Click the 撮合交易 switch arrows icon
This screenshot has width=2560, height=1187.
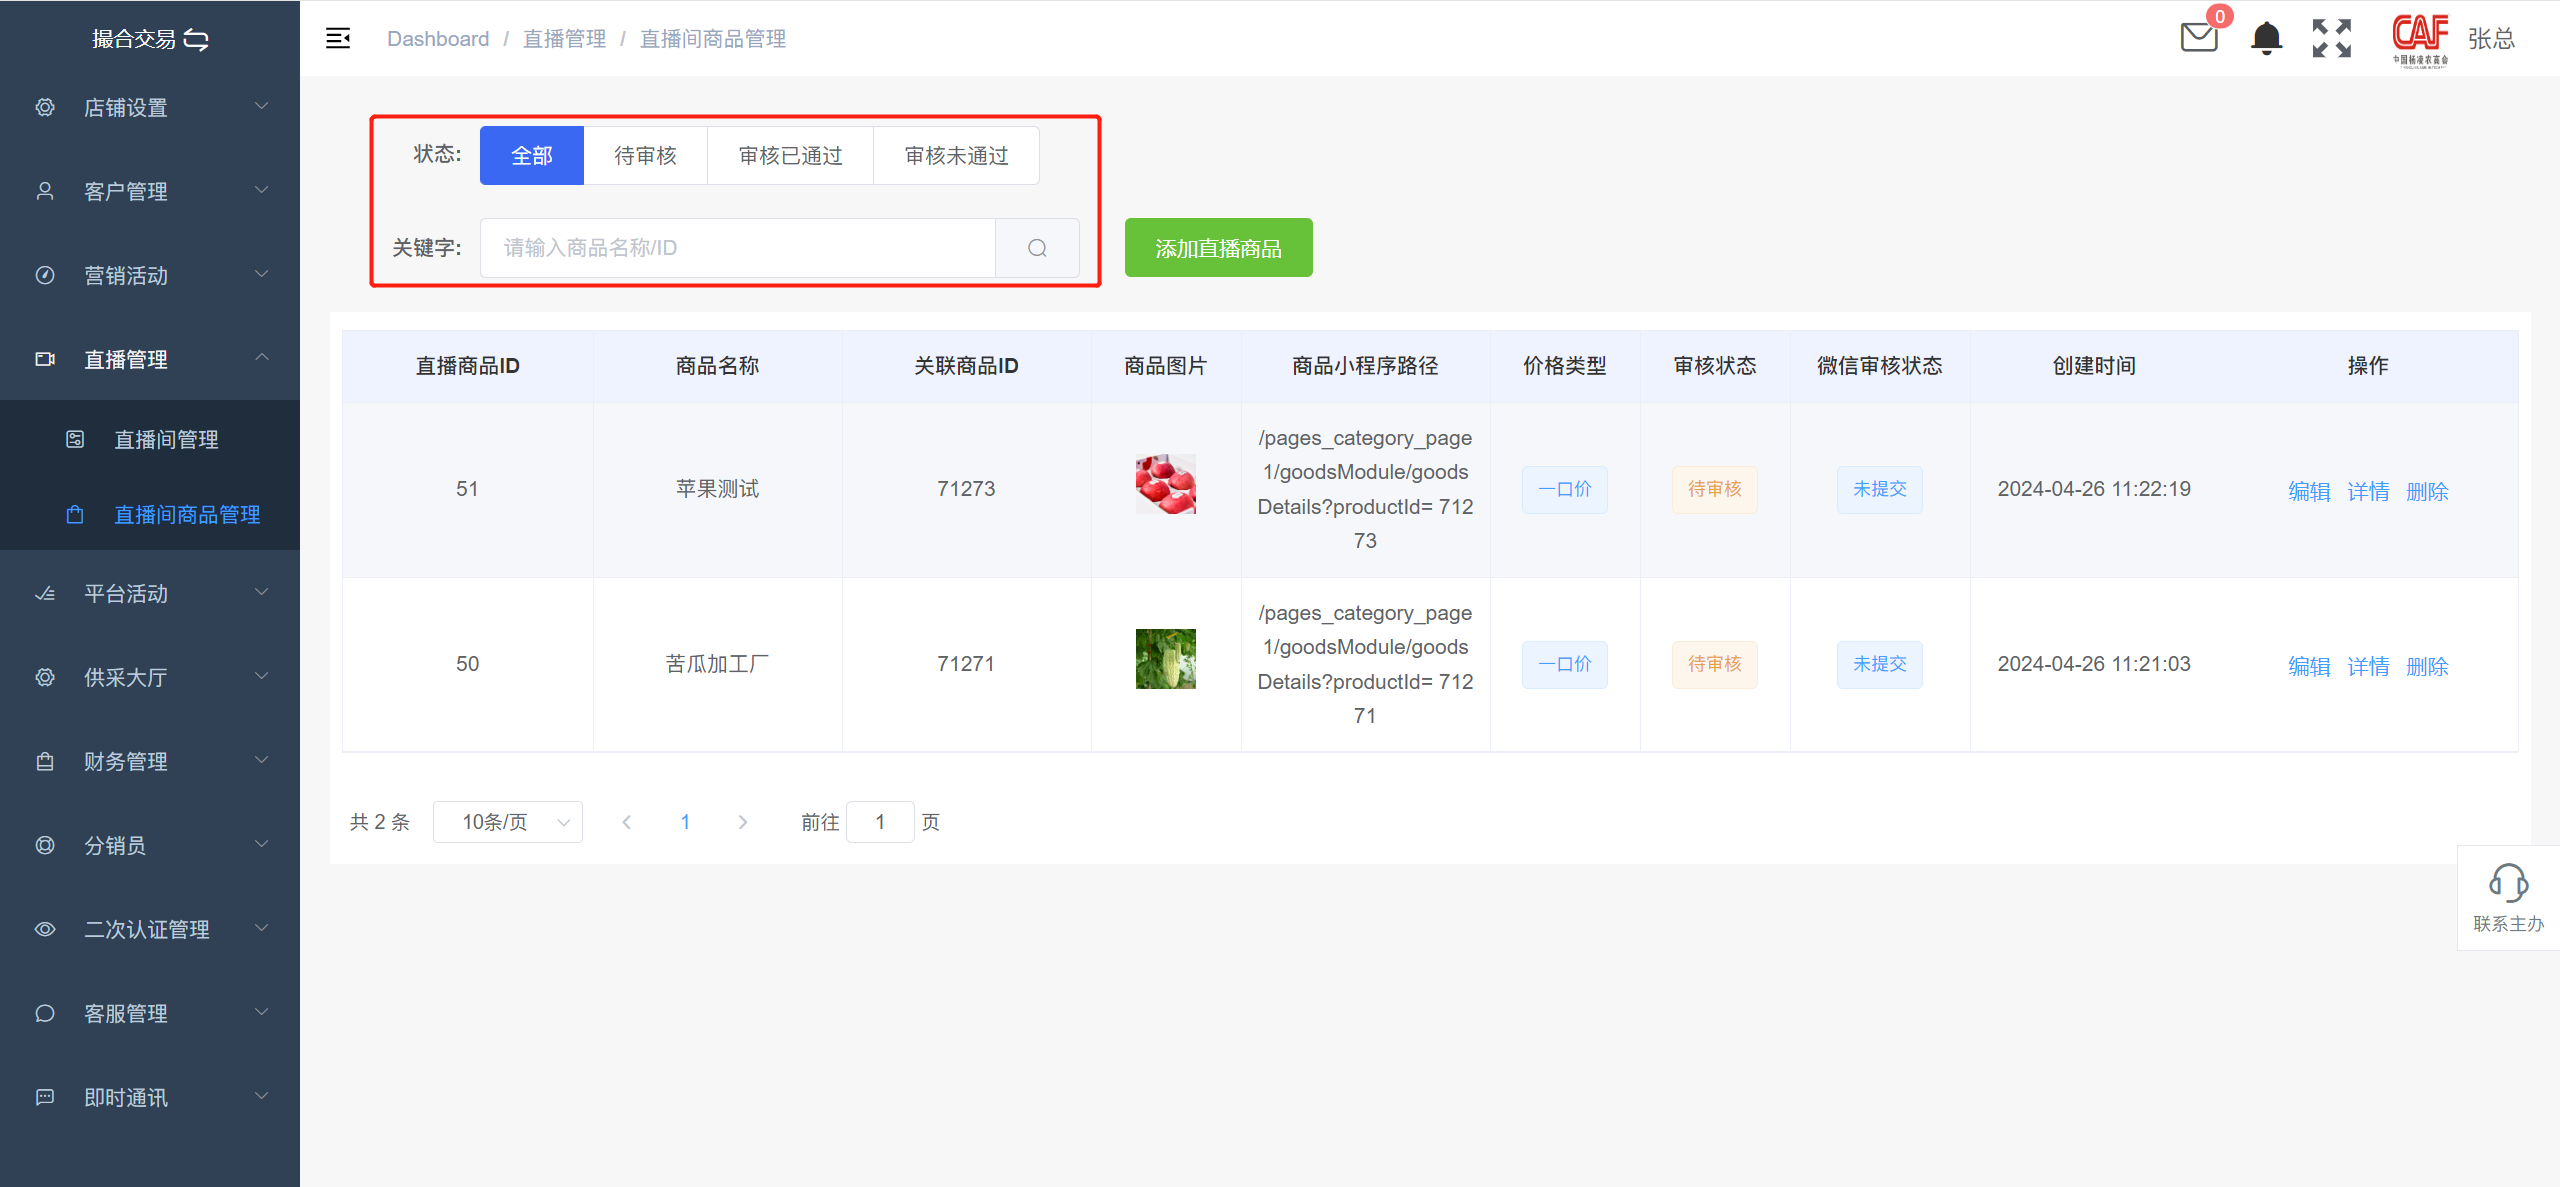point(197,40)
